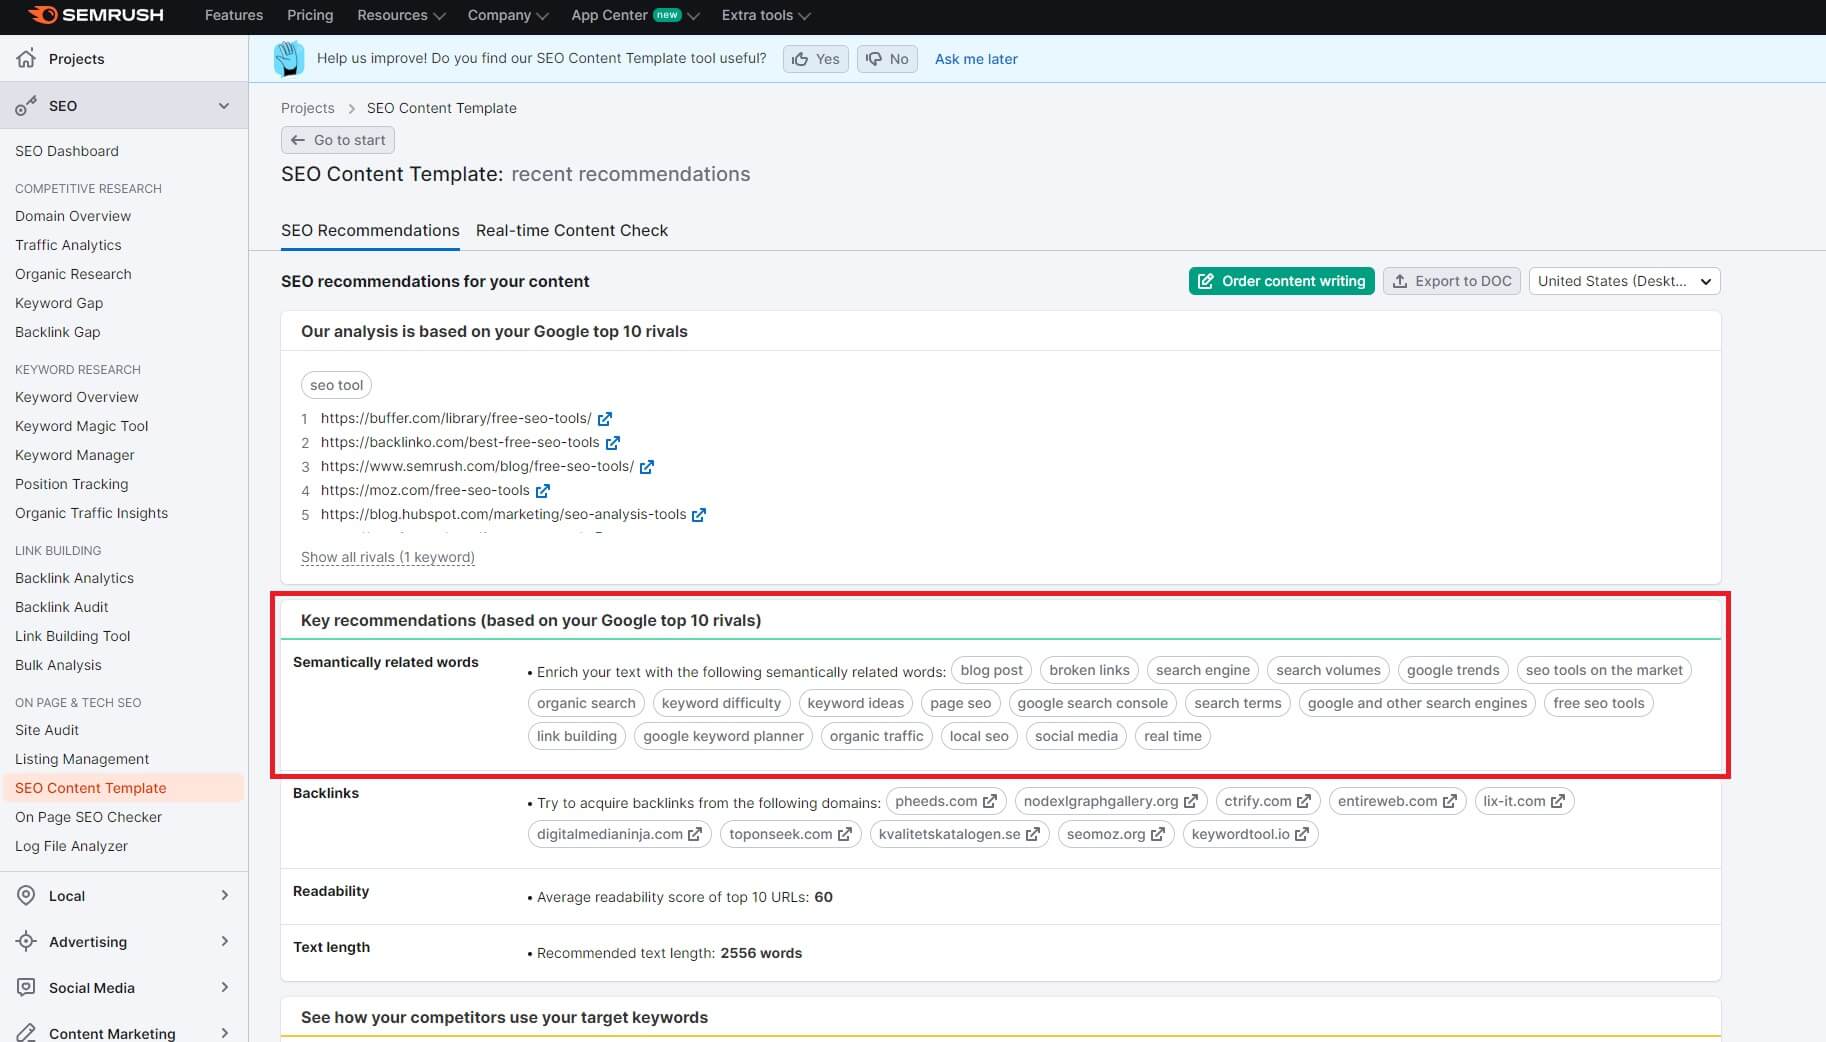Expand the Advertising sidebar section
Screen dimensions: 1826x1042
pos(225,941)
